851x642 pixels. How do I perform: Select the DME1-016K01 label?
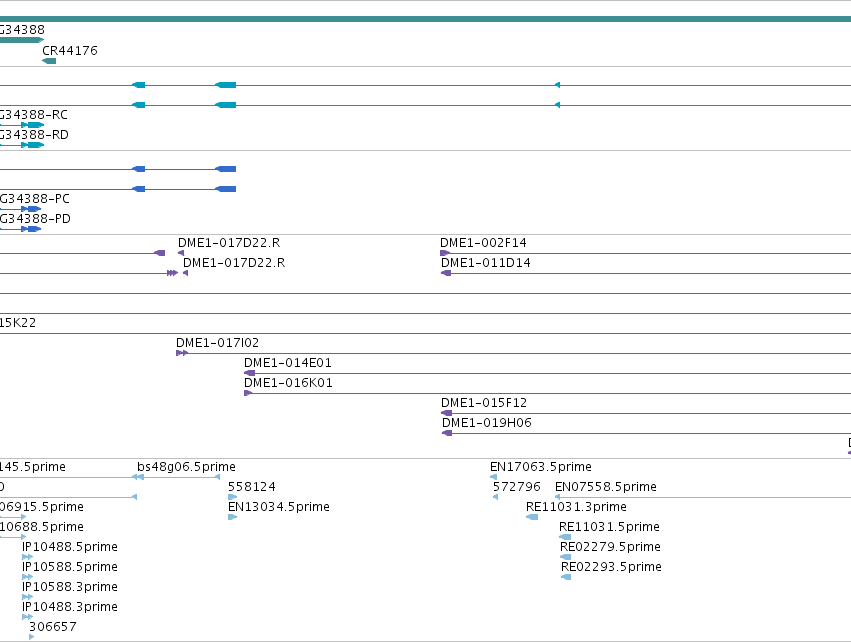click(288, 383)
